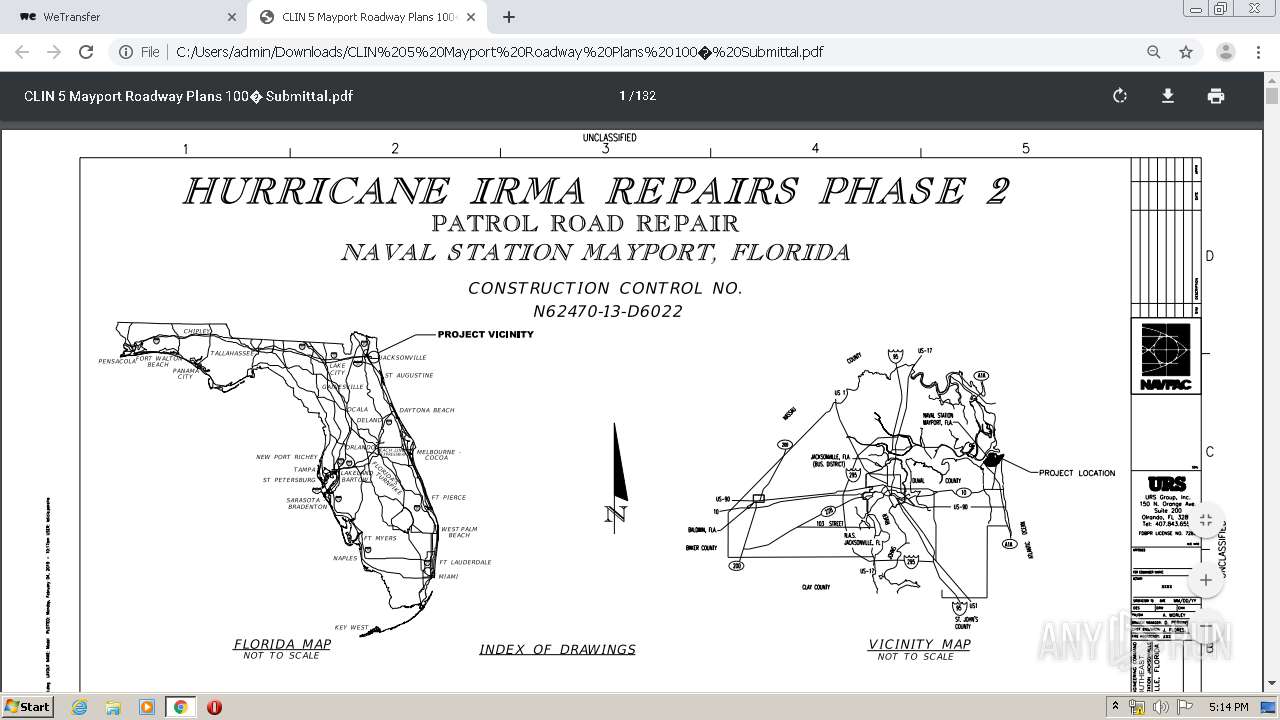The width and height of the screenshot is (1280, 720).
Task: Restore down the Chrome window
Action: click(1220, 9)
